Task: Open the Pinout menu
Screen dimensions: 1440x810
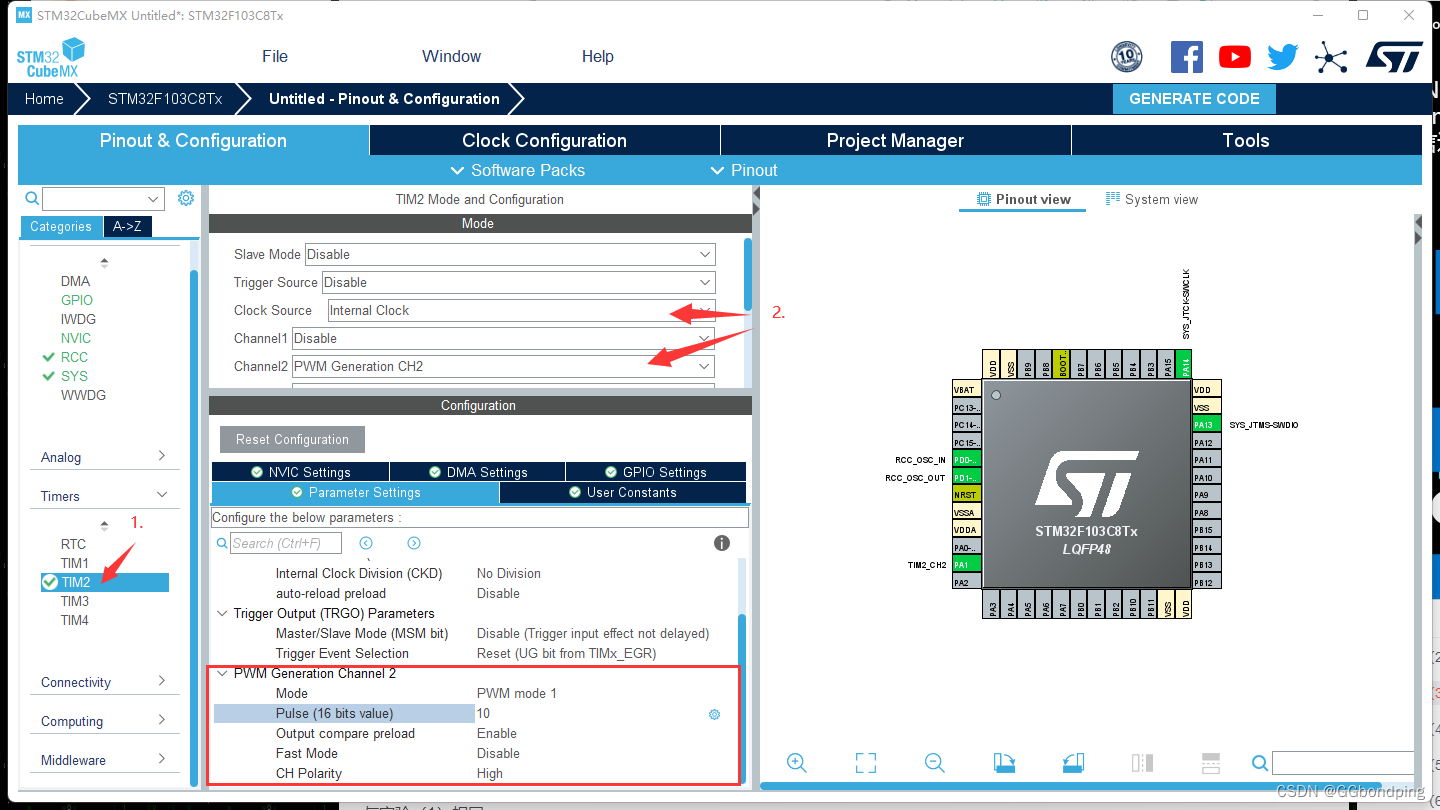Action: [x=744, y=170]
